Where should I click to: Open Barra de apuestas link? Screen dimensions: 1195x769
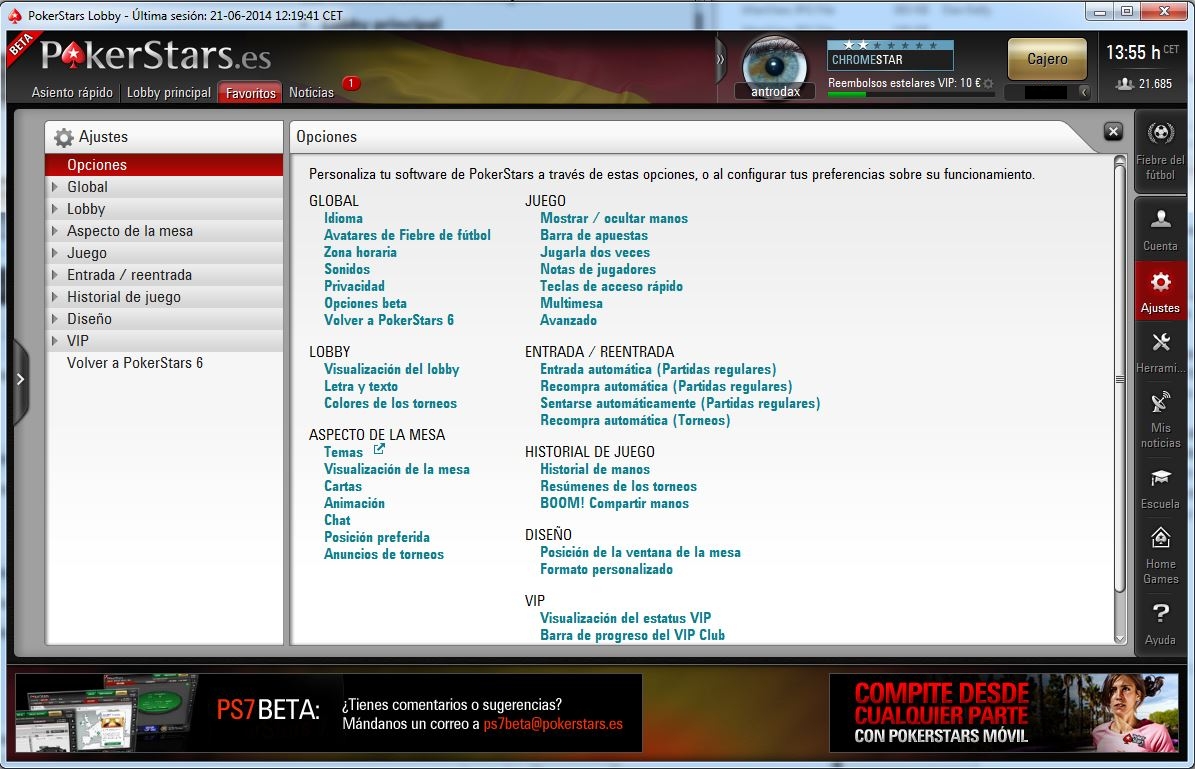594,235
